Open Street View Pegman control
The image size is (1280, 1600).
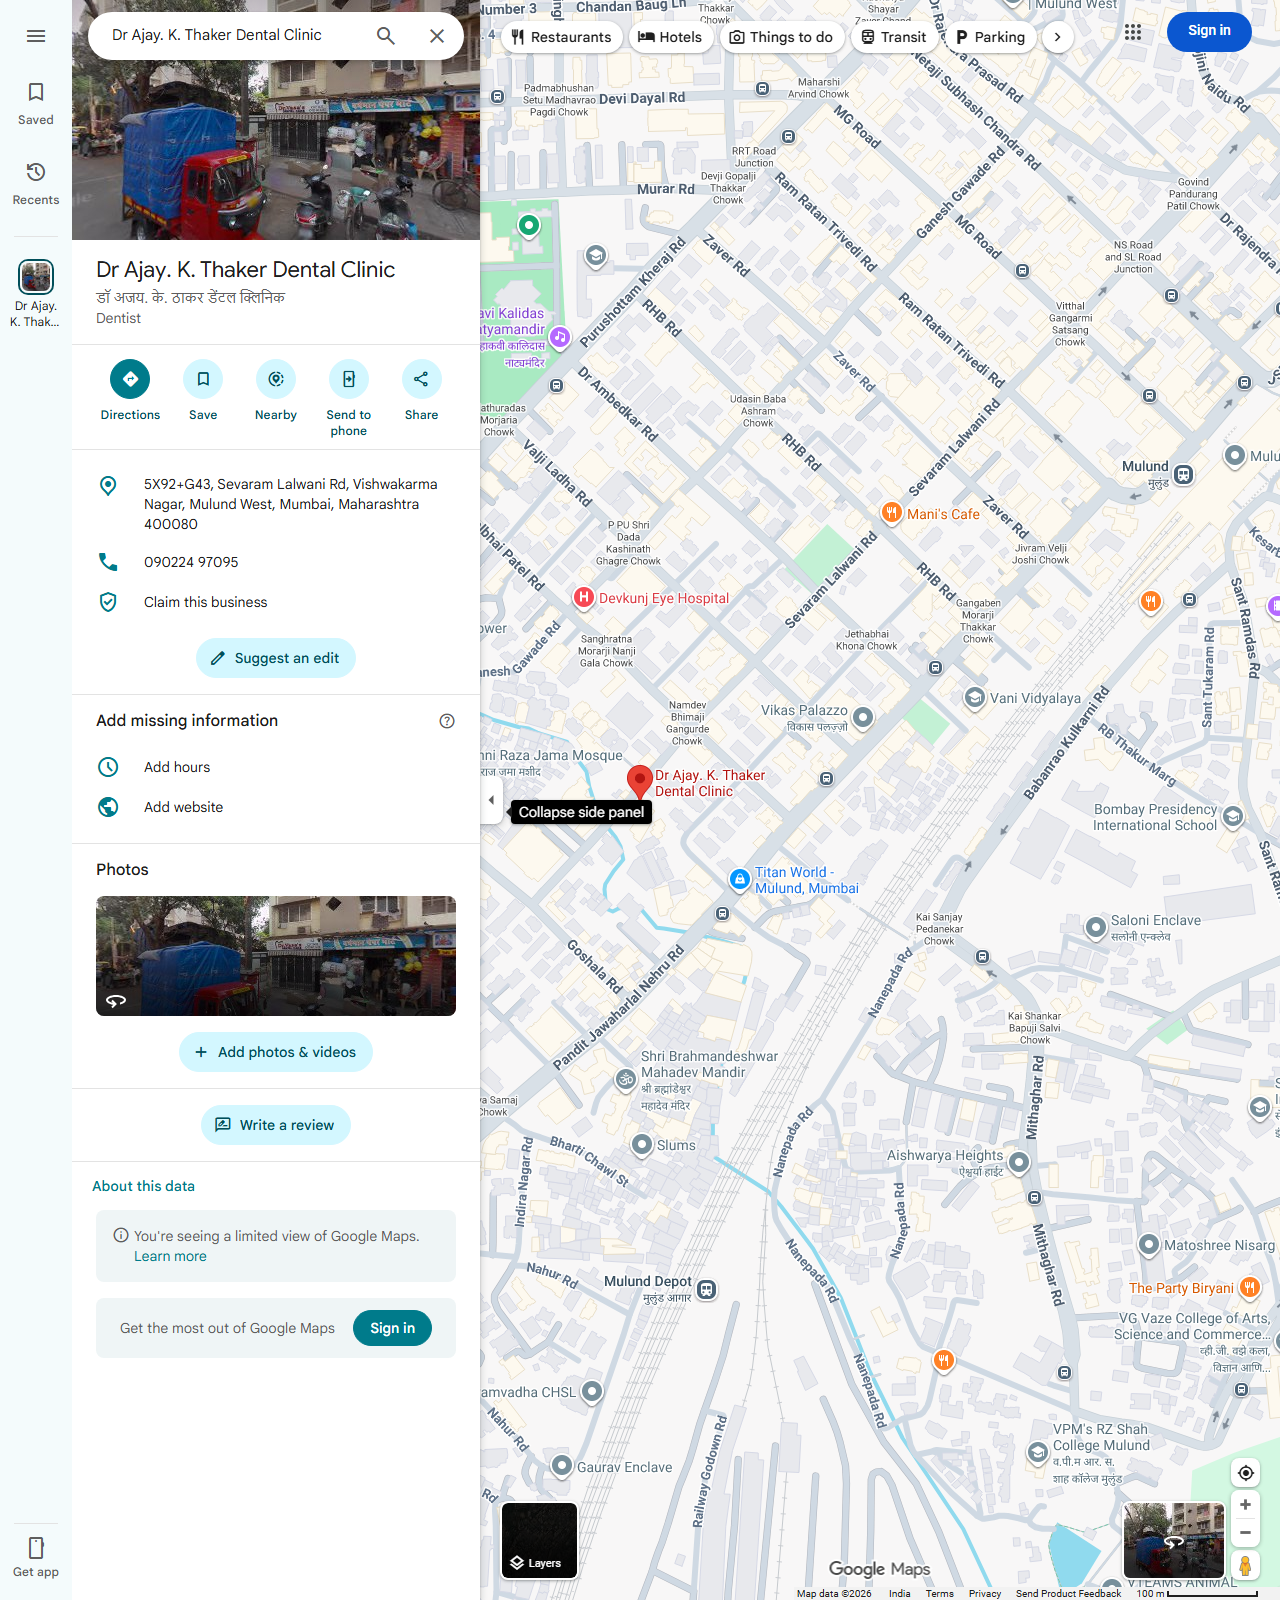1246,1565
